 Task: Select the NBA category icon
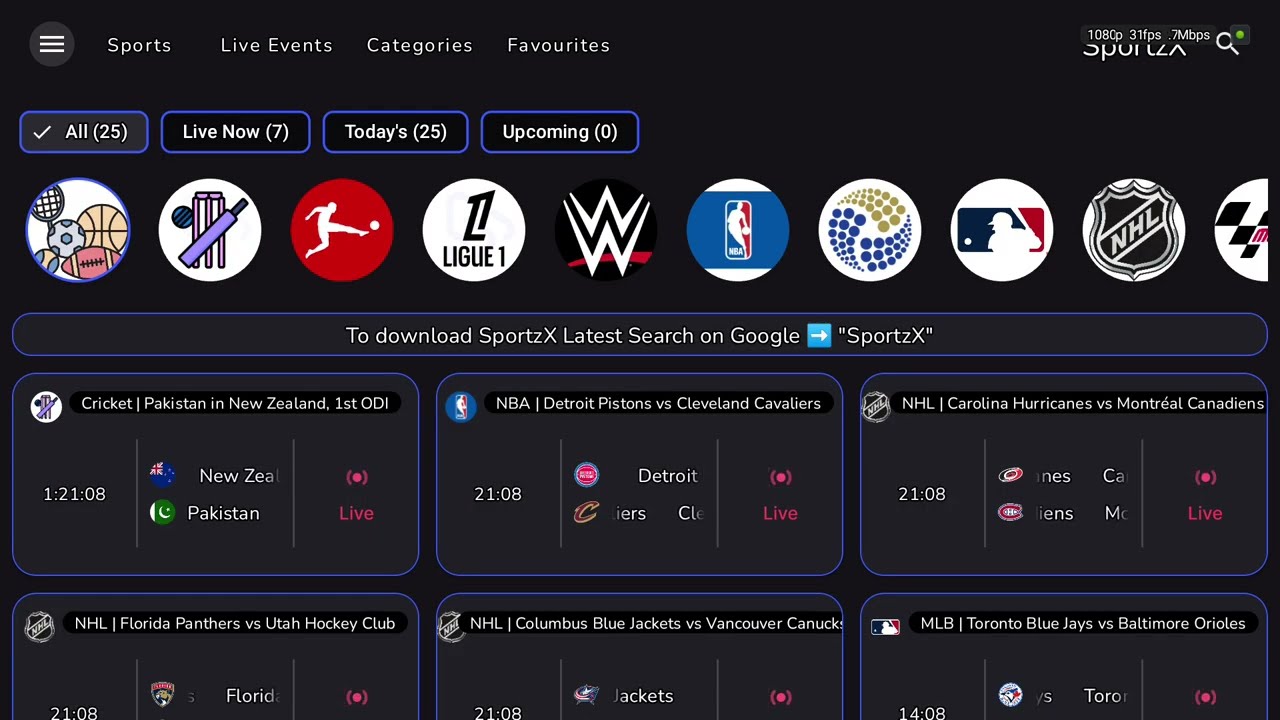pos(738,230)
